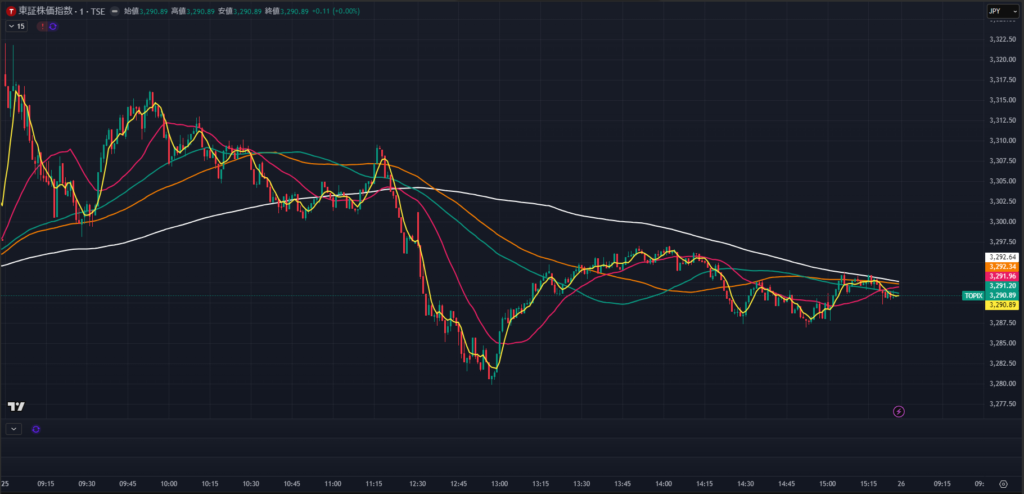The height and width of the screenshot is (494, 1024).
Task: Open the JPY currency dropdown
Action: click(x=998, y=11)
